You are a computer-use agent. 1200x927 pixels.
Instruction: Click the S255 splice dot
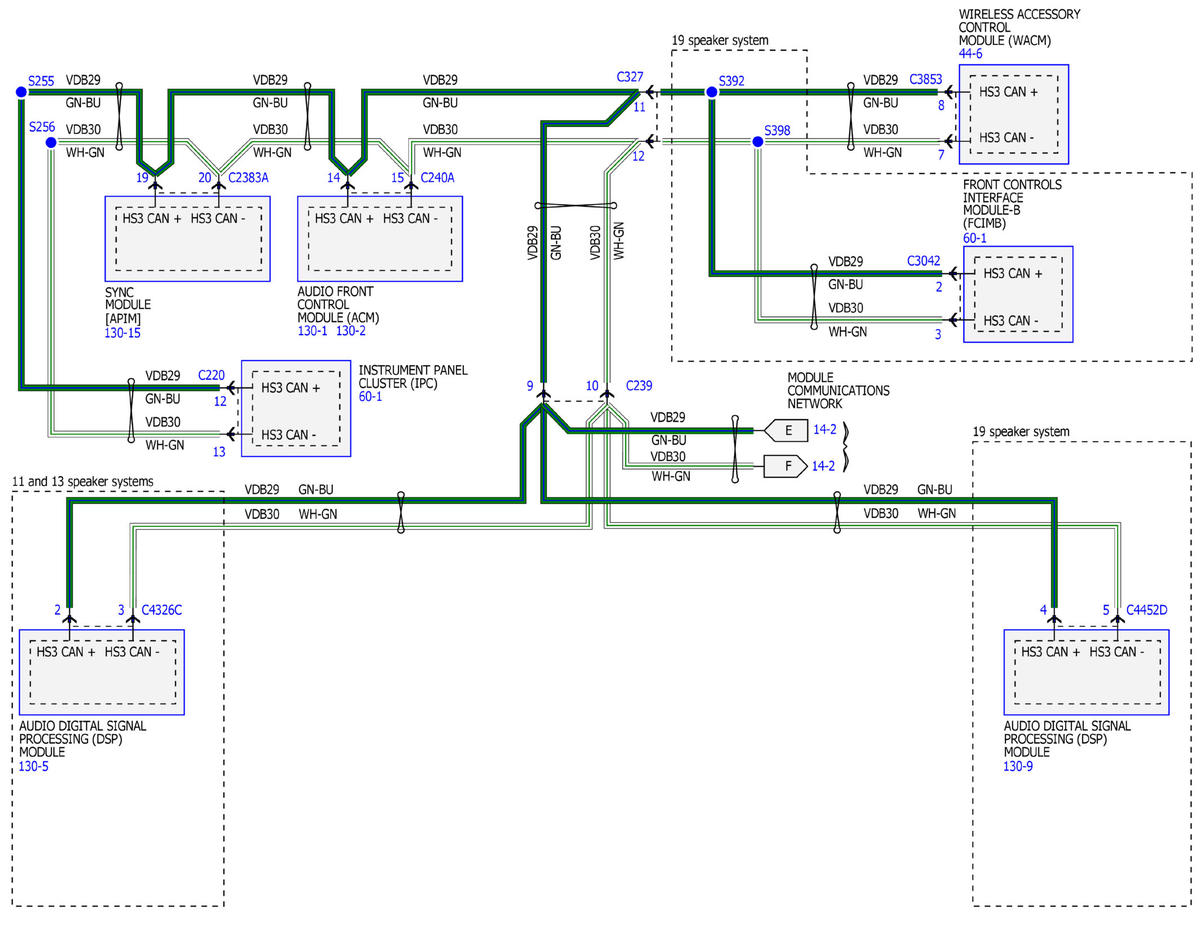click(21, 92)
